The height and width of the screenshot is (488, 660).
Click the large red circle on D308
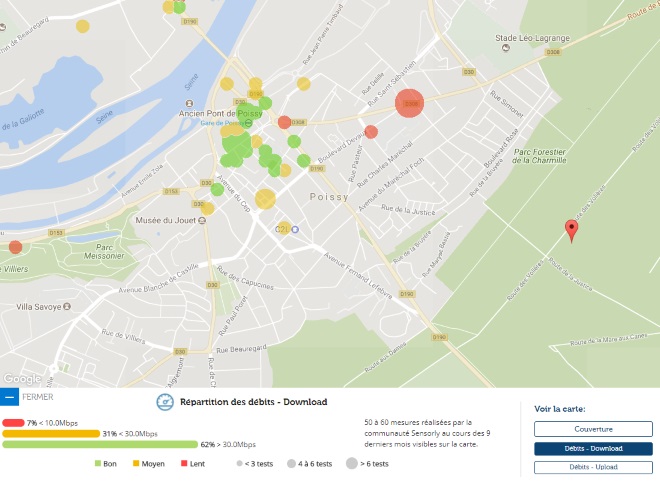pos(410,103)
